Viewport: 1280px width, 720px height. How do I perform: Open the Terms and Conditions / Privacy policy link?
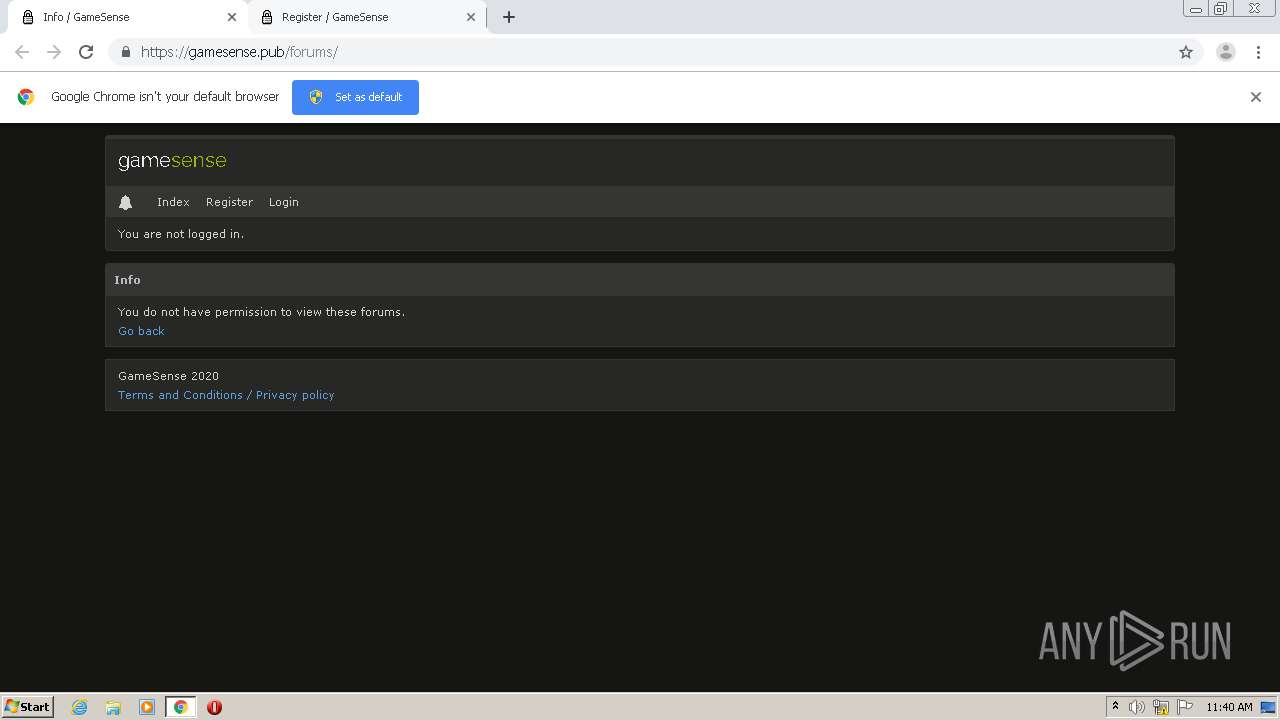(x=226, y=395)
